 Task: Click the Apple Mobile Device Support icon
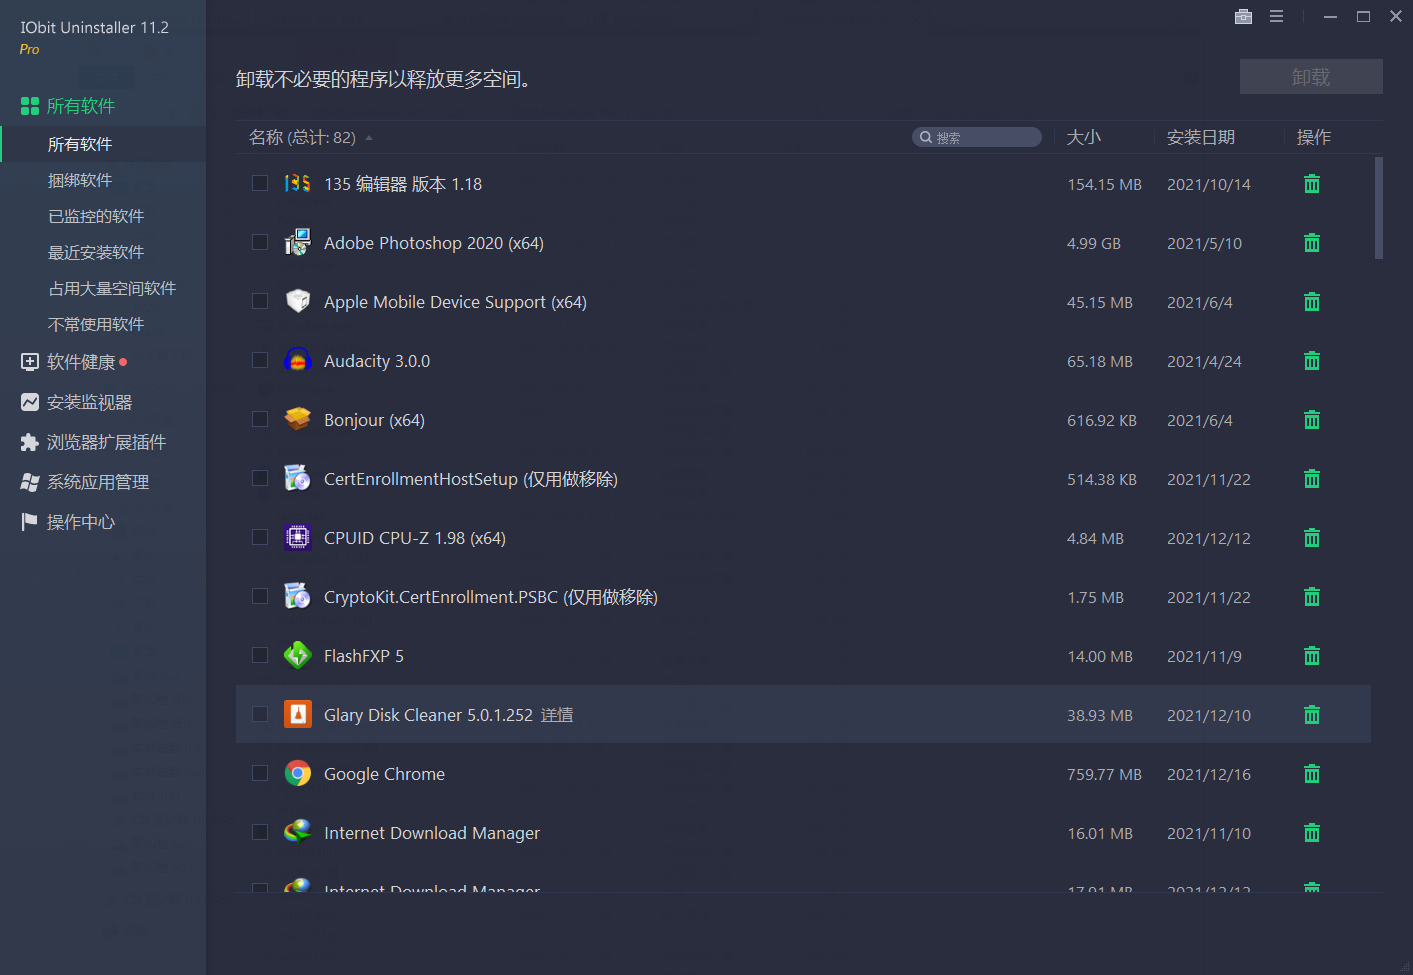click(x=297, y=302)
